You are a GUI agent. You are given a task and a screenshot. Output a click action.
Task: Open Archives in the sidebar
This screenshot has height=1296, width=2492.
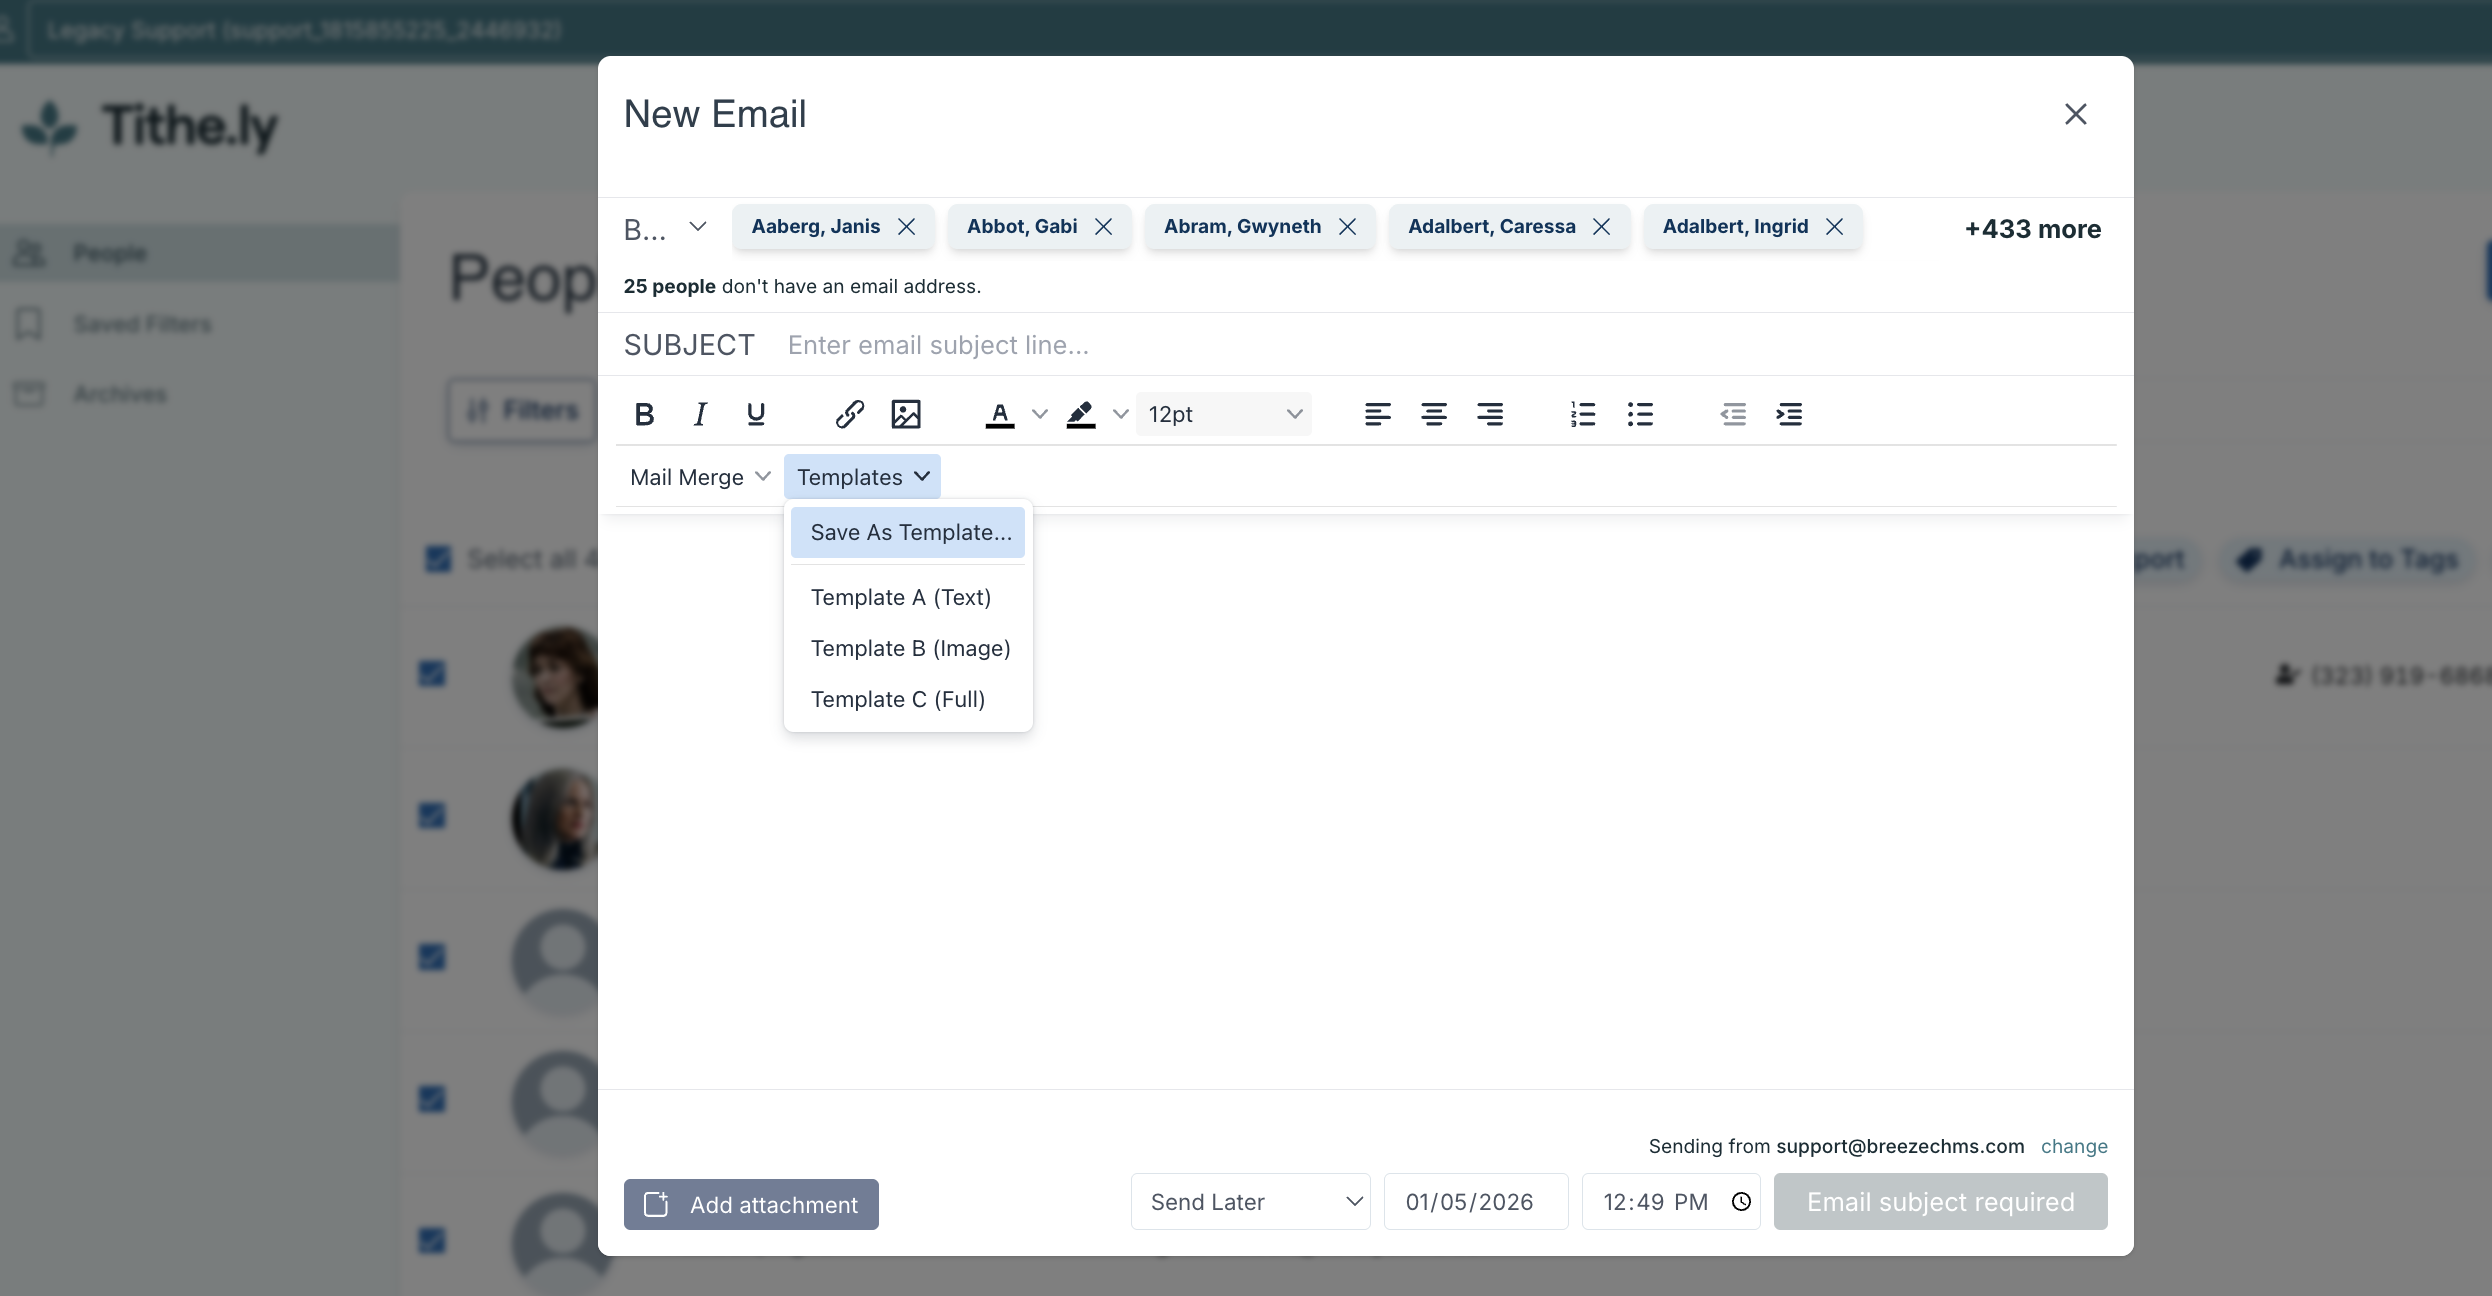[200, 394]
